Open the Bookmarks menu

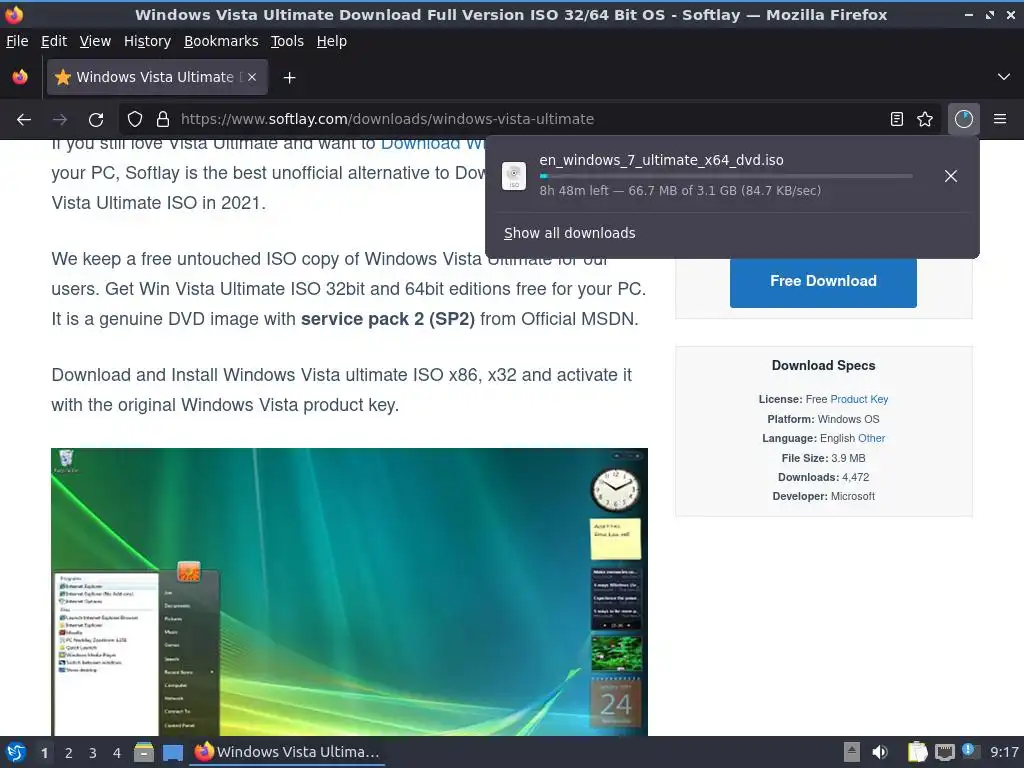(x=221, y=41)
